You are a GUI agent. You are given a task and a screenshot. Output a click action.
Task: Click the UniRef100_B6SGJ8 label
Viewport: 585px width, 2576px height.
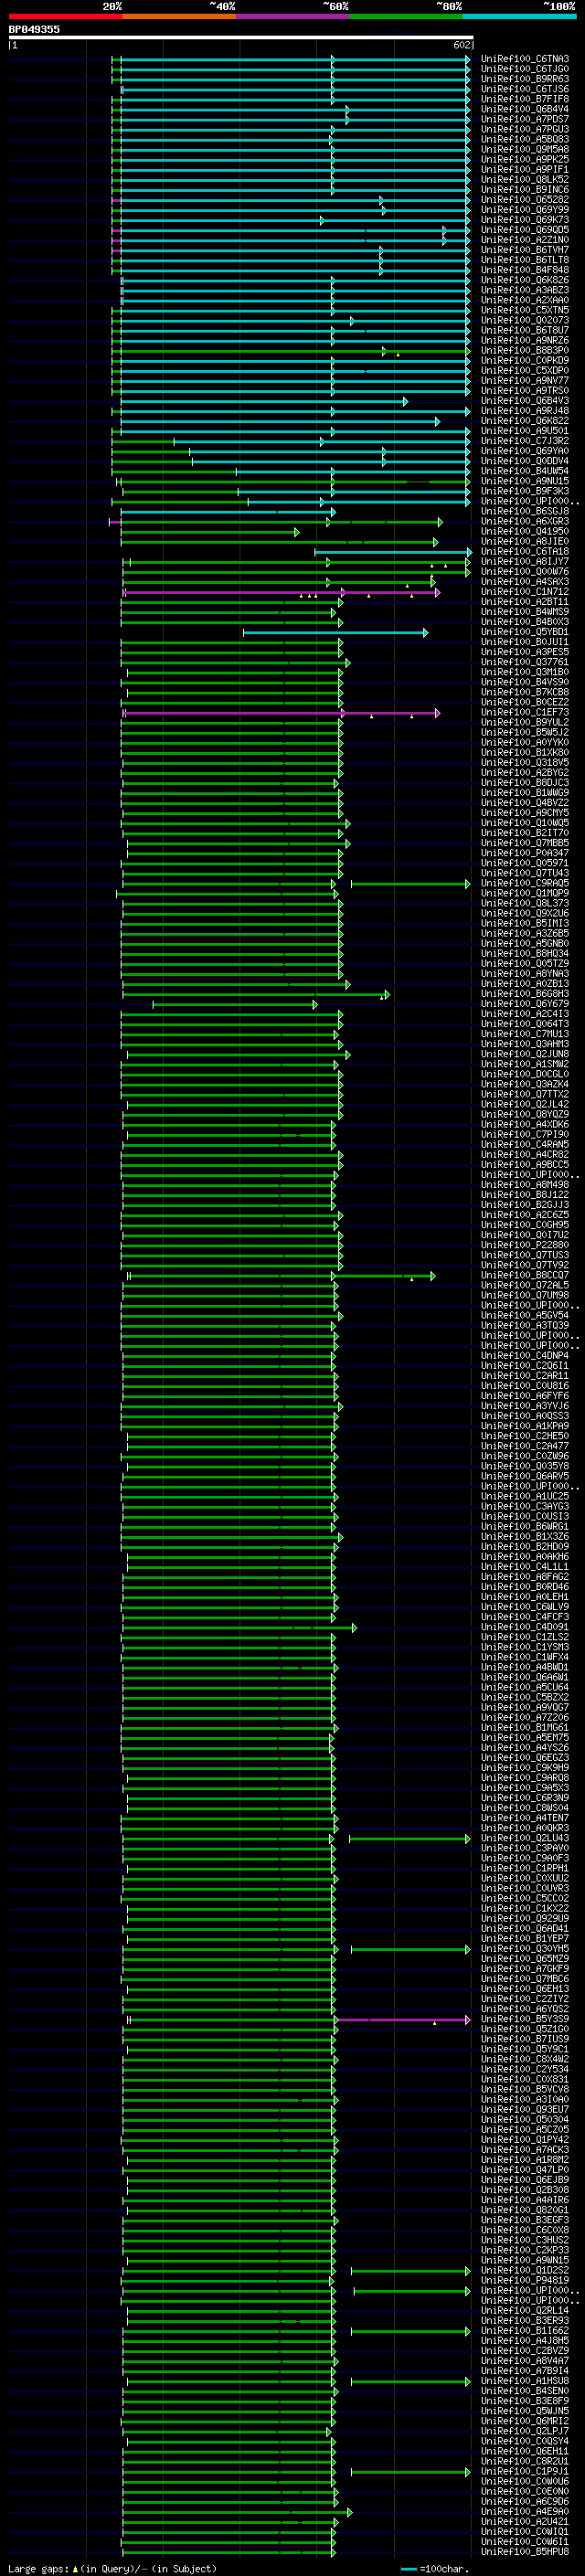tap(525, 512)
